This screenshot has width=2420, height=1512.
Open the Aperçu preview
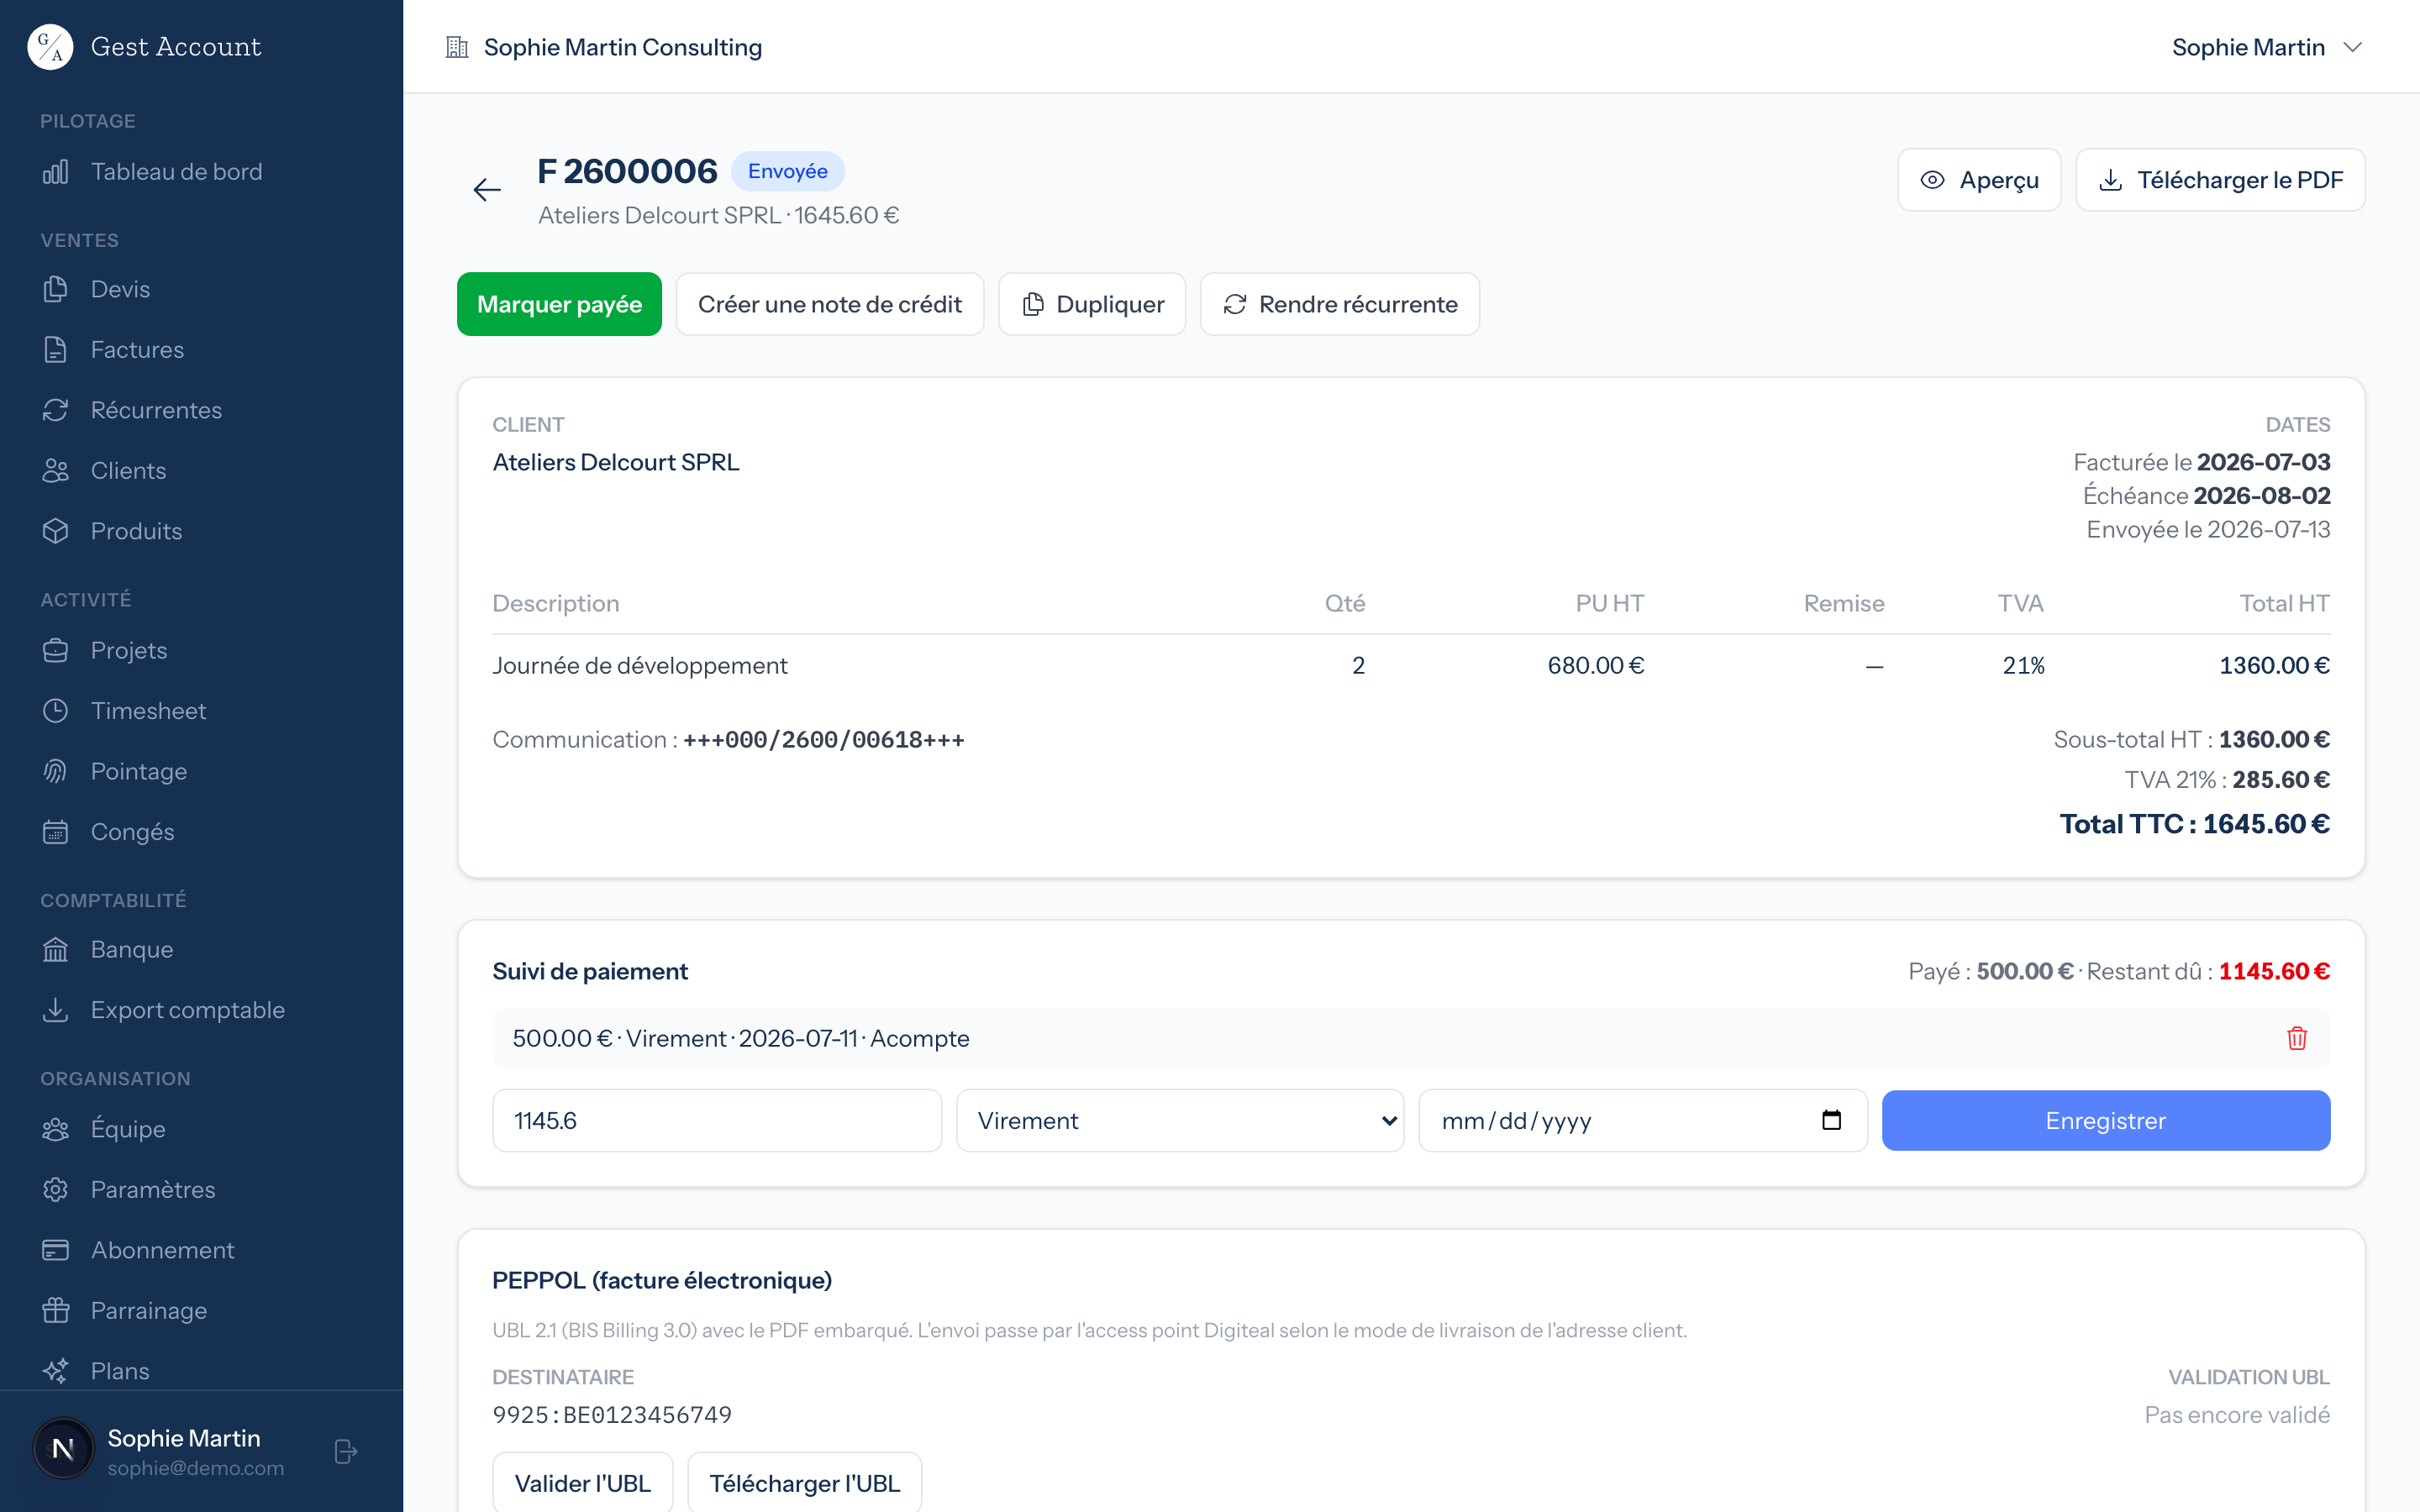click(1979, 180)
